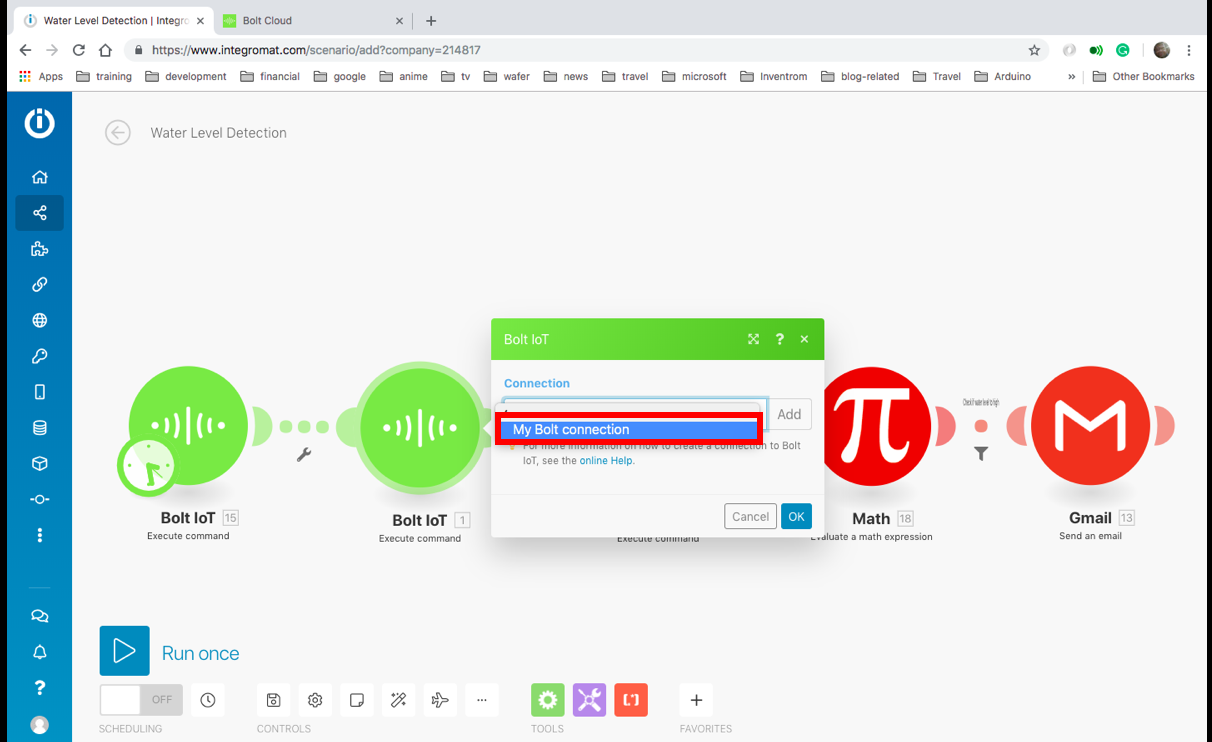The height and width of the screenshot is (742, 1212).
Task: Open the Scenarios section in the left sidebar
Action: pos(39,213)
